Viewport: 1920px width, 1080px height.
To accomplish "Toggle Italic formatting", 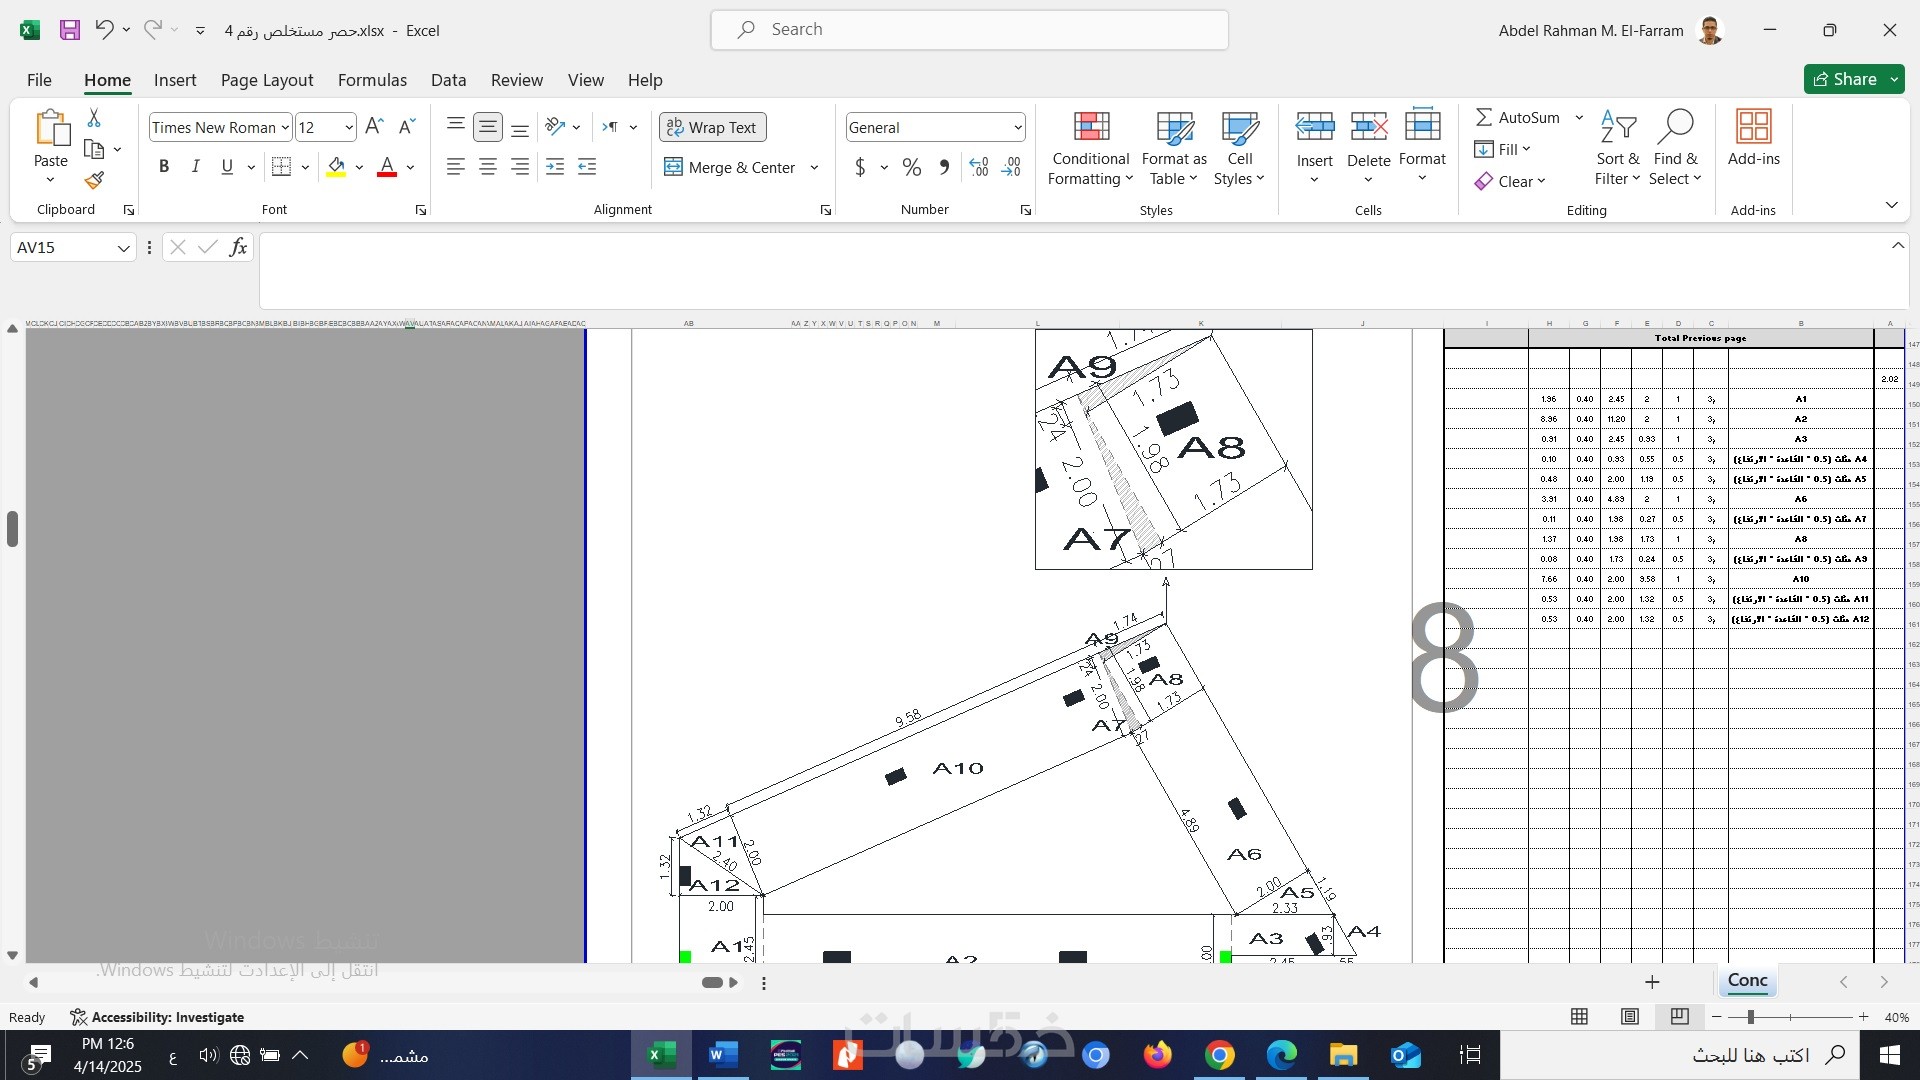I will tap(196, 167).
